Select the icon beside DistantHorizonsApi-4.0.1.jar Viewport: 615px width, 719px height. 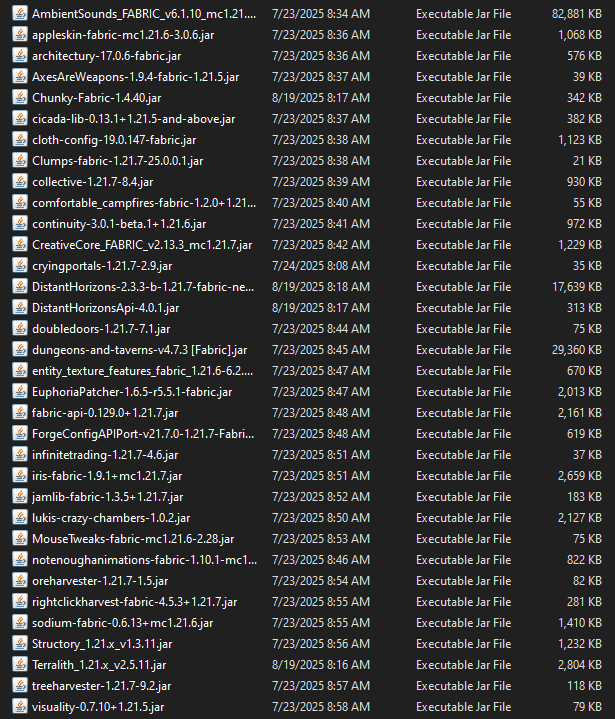pos(20,308)
